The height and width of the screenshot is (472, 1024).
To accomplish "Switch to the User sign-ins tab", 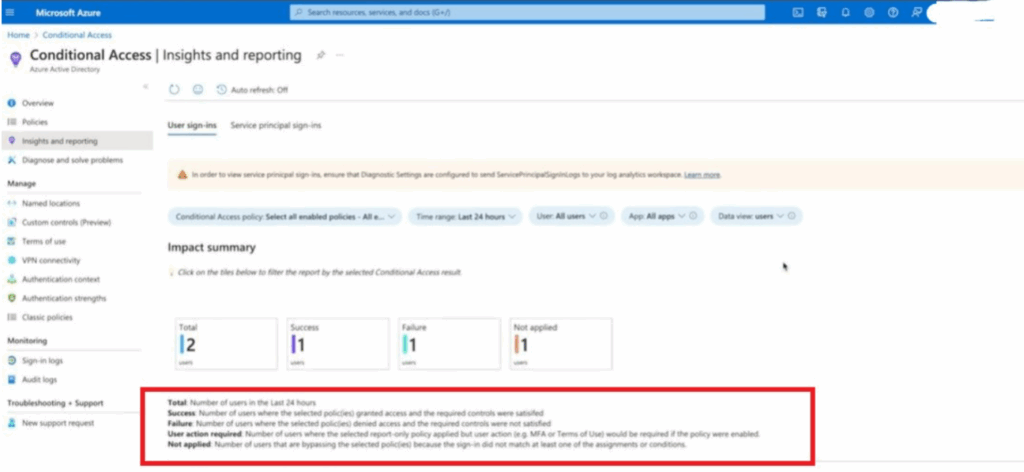I will (x=192, y=125).
